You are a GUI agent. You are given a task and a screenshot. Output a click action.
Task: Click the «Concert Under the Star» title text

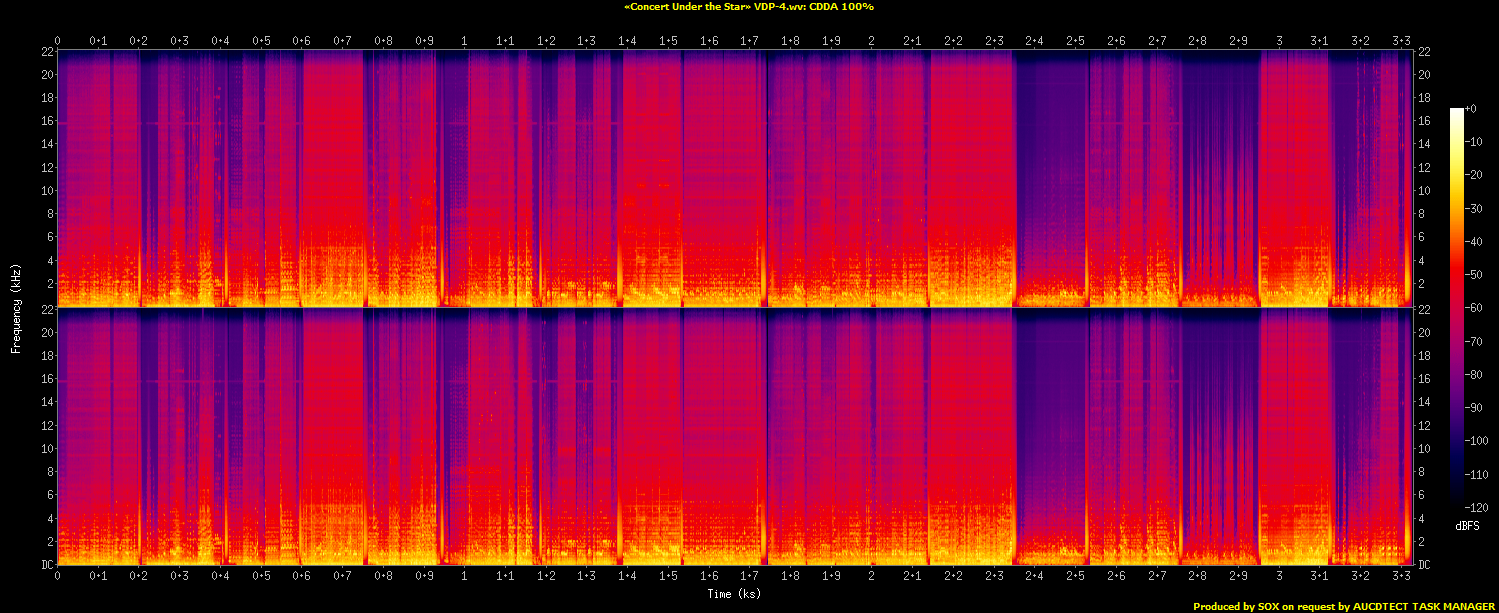click(x=748, y=7)
